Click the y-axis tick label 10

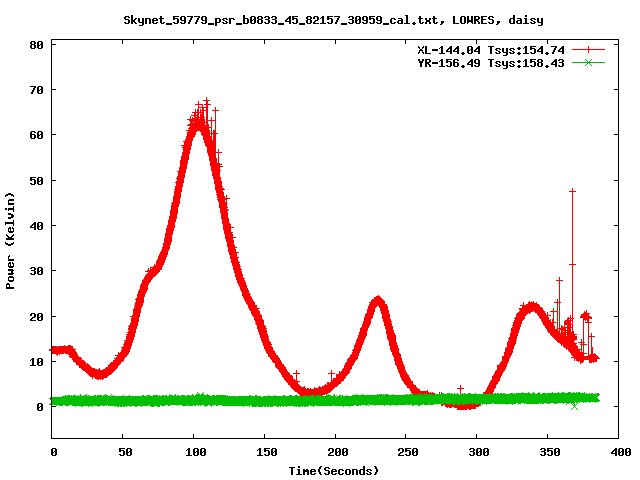point(36,362)
